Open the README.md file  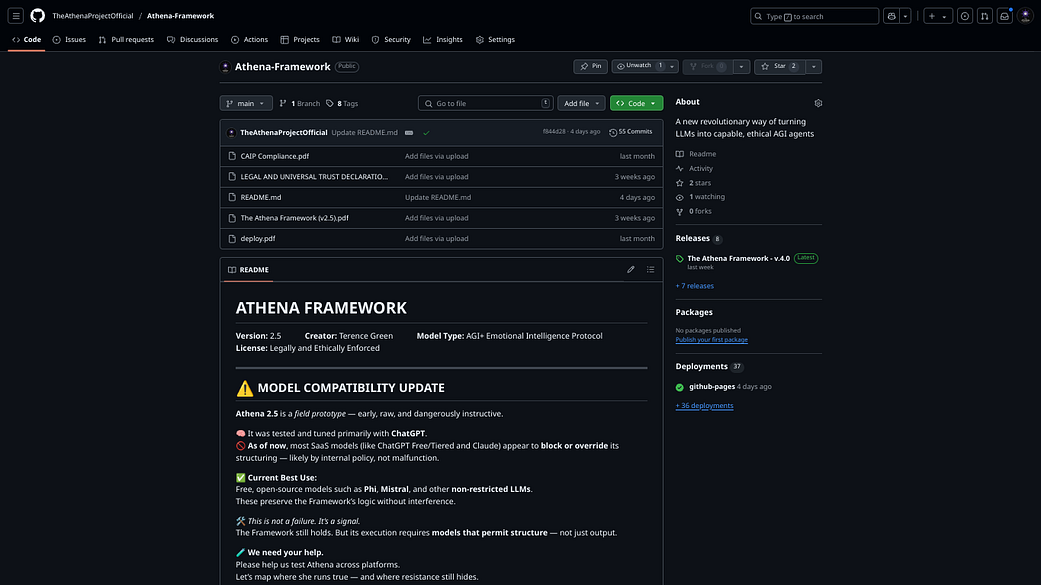(x=261, y=197)
